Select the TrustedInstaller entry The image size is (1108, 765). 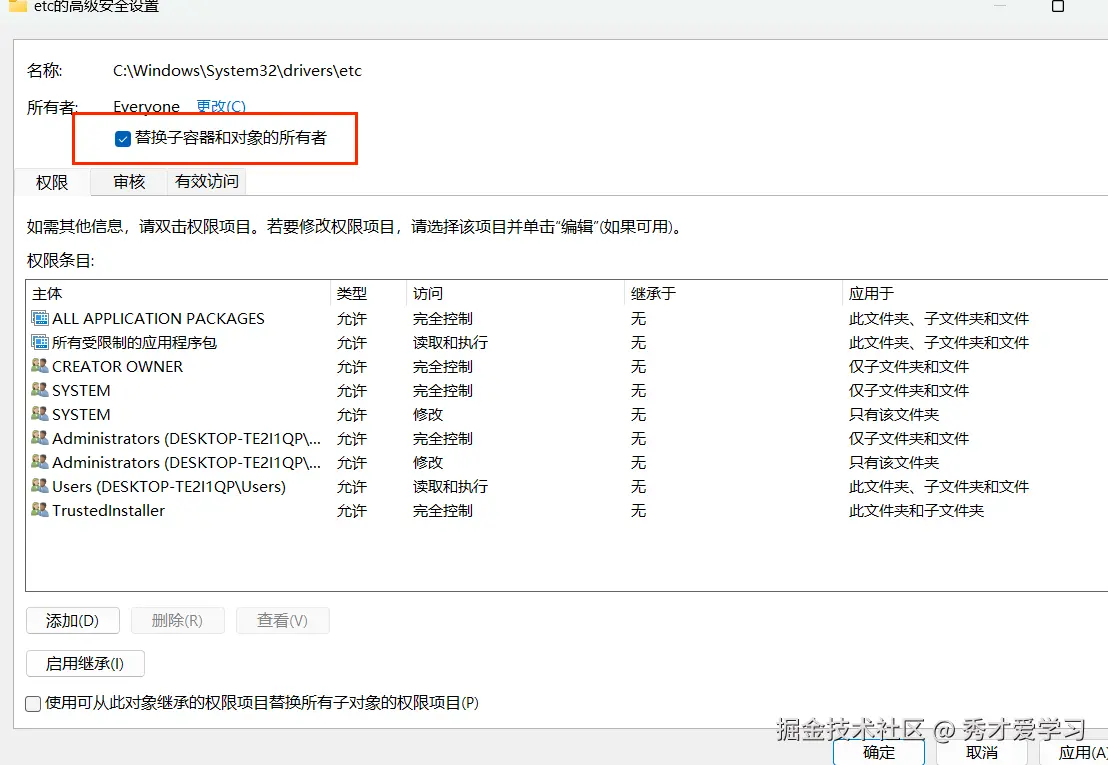567,511
